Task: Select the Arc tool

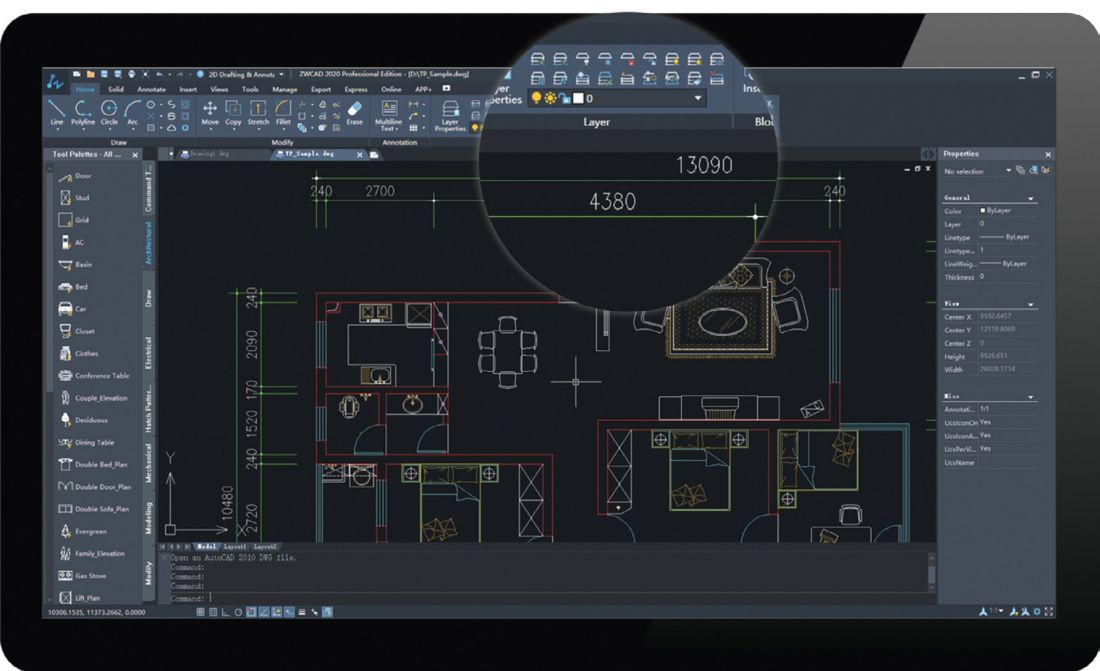Action: click(133, 112)
